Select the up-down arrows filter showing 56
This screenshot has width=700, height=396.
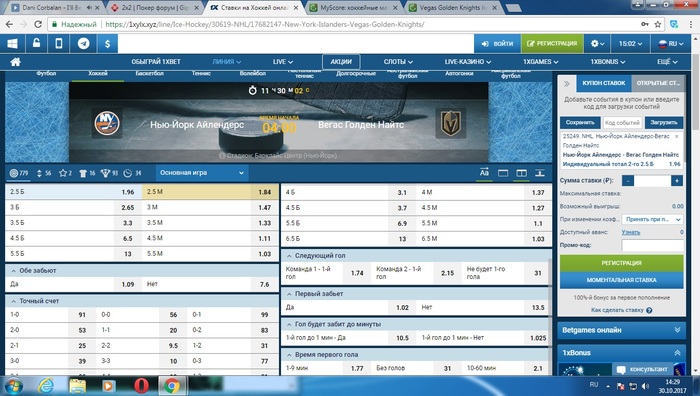(x=43, y=173)
